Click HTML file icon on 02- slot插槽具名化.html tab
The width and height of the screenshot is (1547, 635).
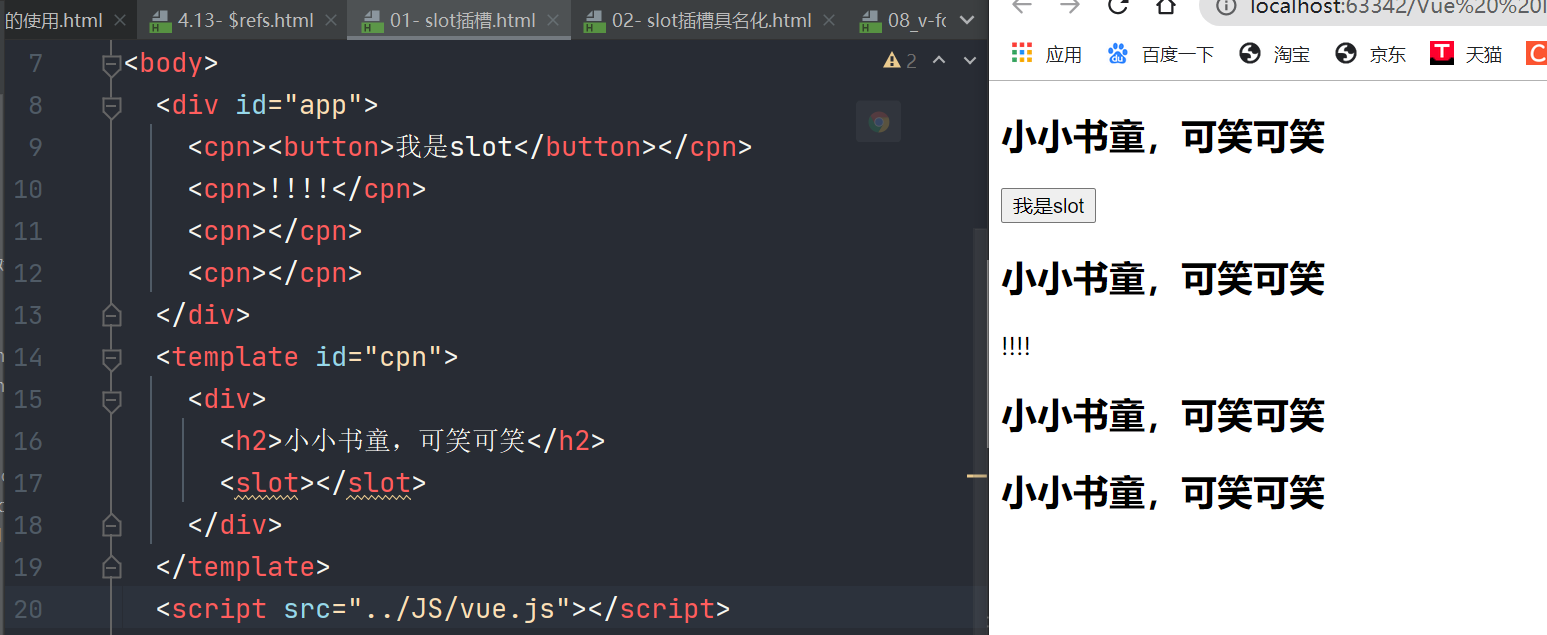(x=595, y=20)
